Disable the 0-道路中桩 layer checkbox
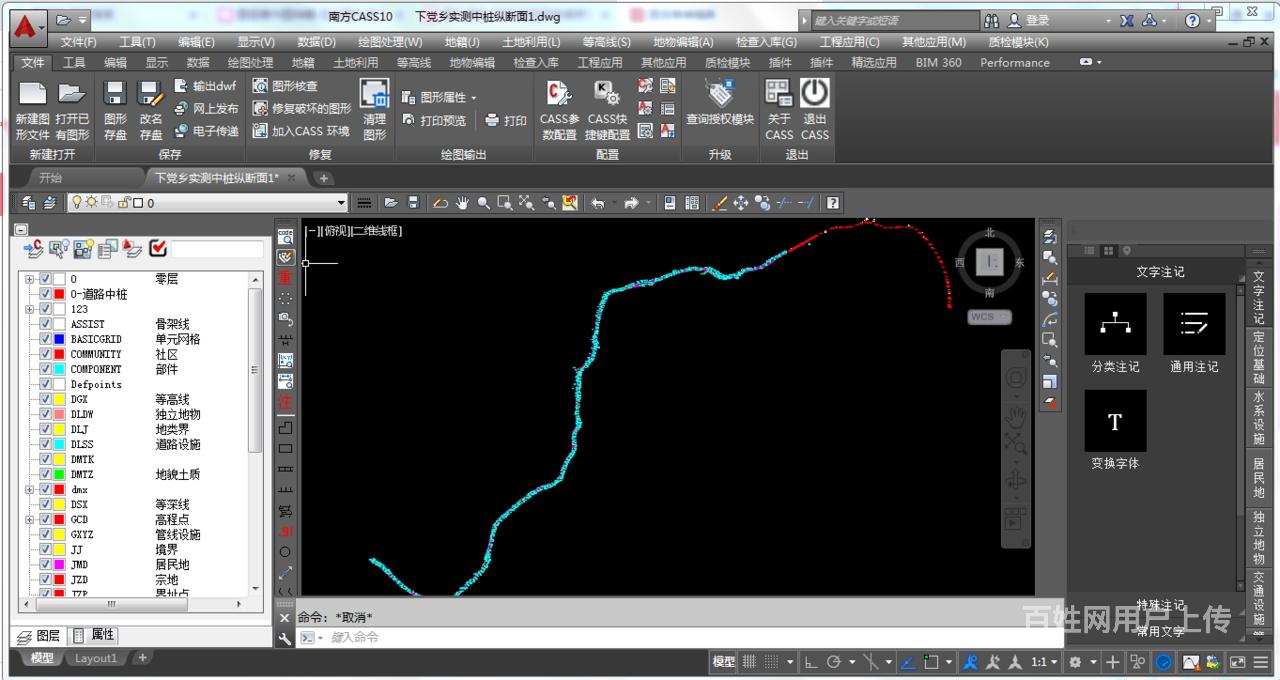The width and height of the screenshot is (1280, 680). (45, 293)
